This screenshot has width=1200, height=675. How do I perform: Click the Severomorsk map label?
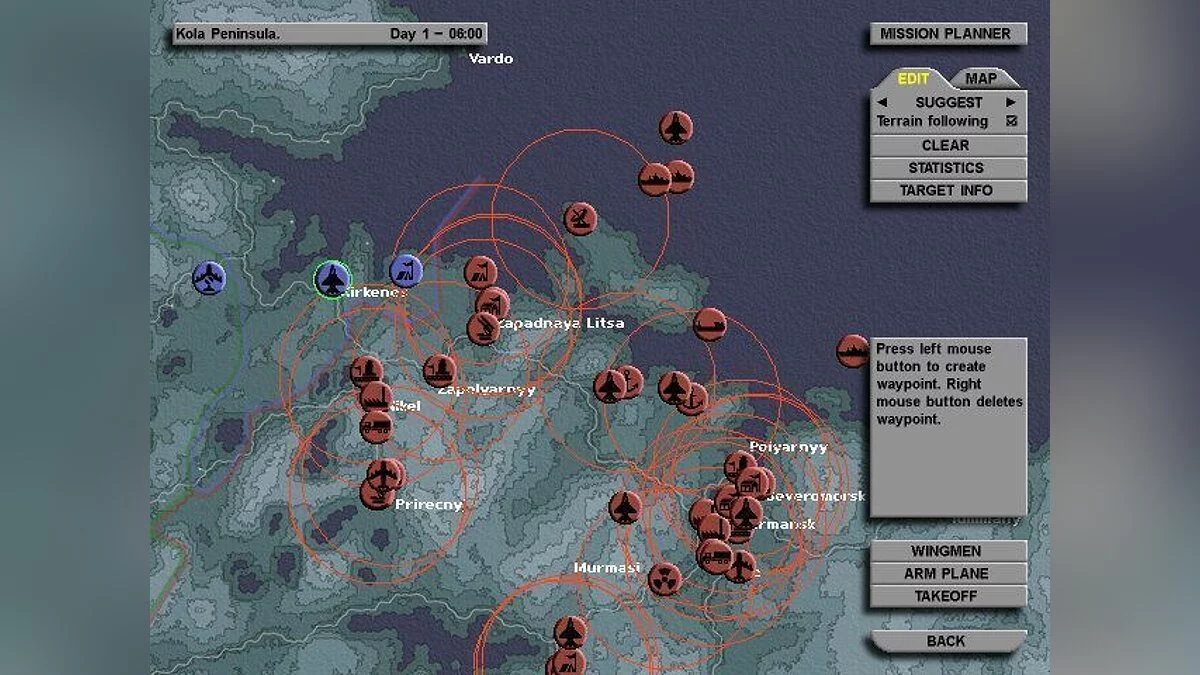816,496
